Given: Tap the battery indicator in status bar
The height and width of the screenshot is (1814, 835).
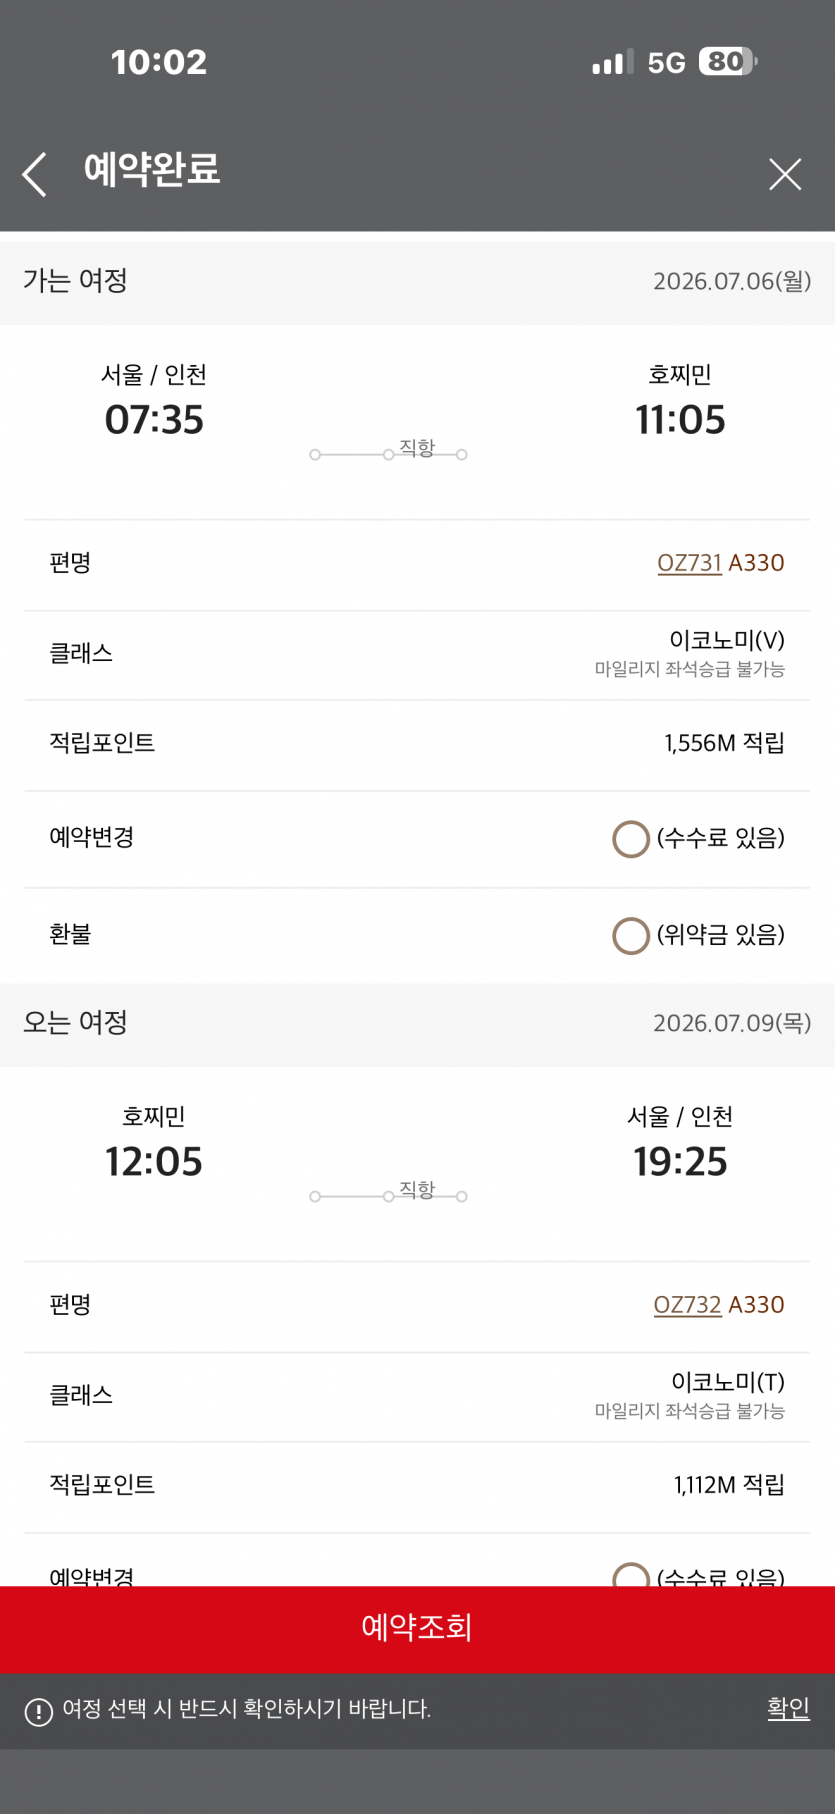Looking at the screenshot, I should pyautogui.click(x=727, y=62).
